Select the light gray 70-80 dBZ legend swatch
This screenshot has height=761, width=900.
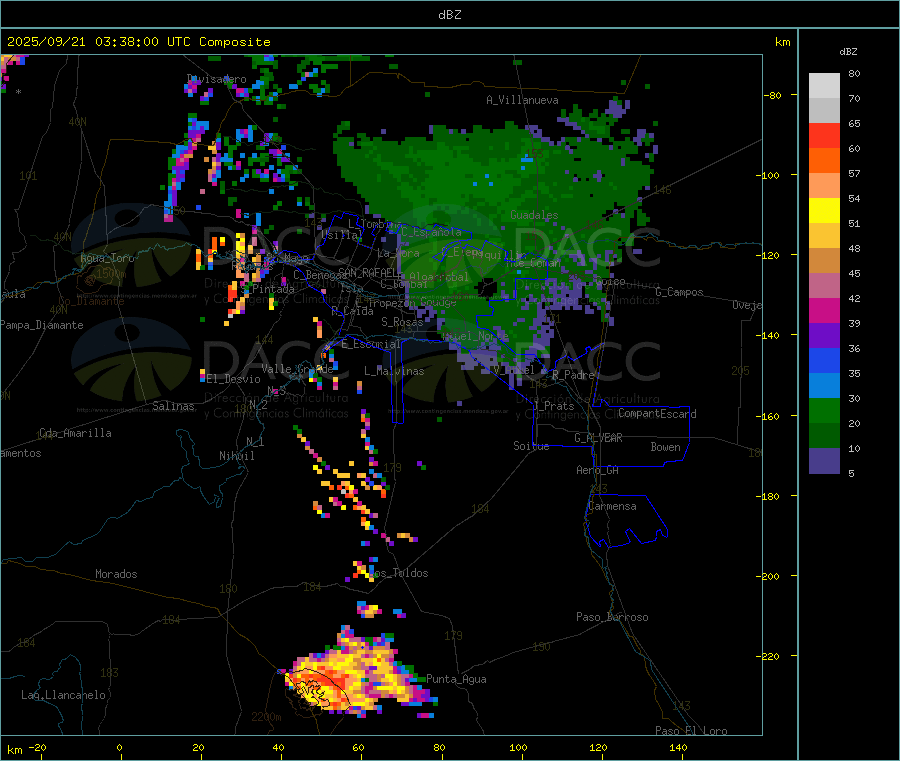pos(824,86)
